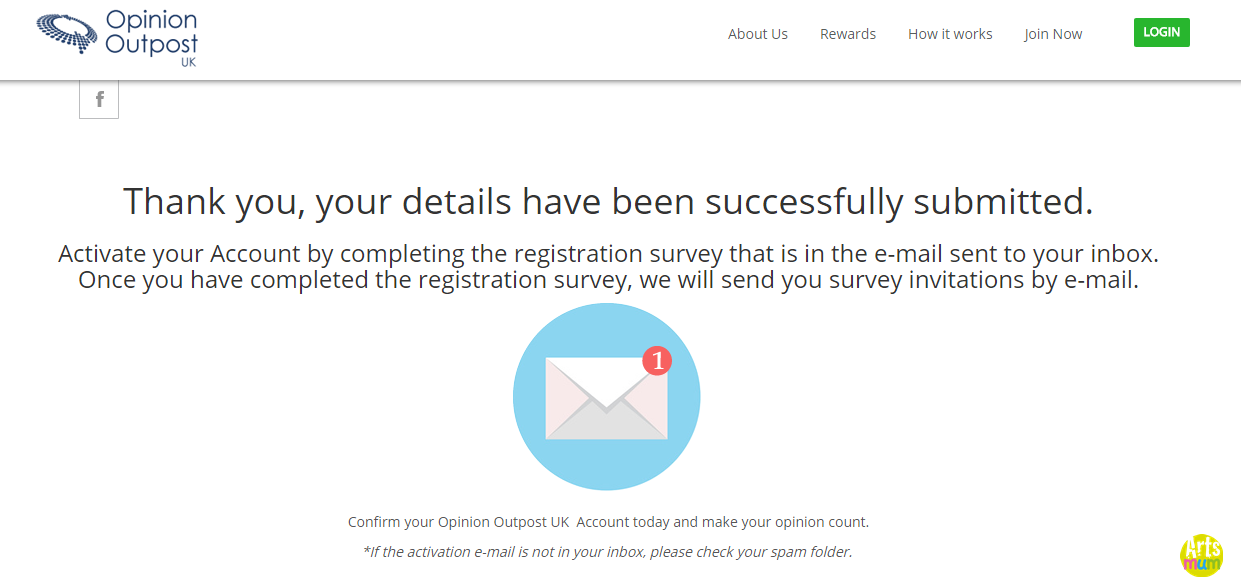Image resolution: width=1241 pixels, height=584 pixels.
Task: Go to the Rewards menu item
Action: coord(848,34)
